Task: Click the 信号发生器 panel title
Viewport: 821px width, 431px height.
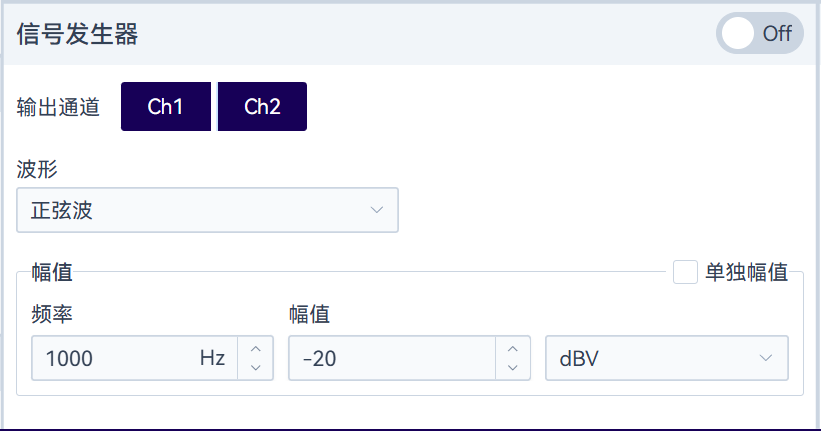Action: click(77, 33)
